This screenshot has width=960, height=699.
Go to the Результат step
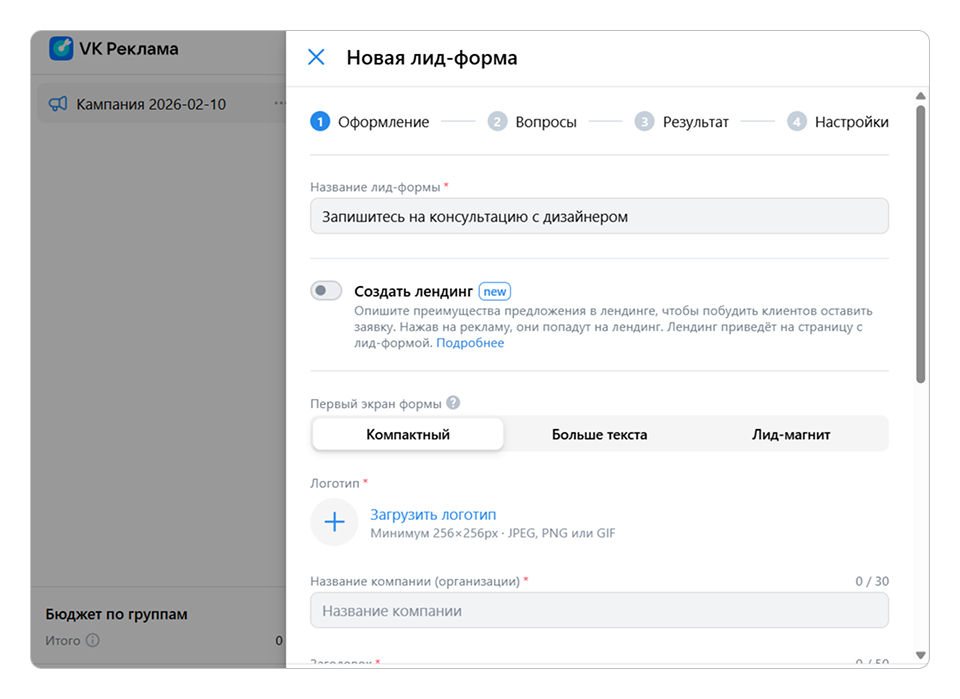point(695,122)
